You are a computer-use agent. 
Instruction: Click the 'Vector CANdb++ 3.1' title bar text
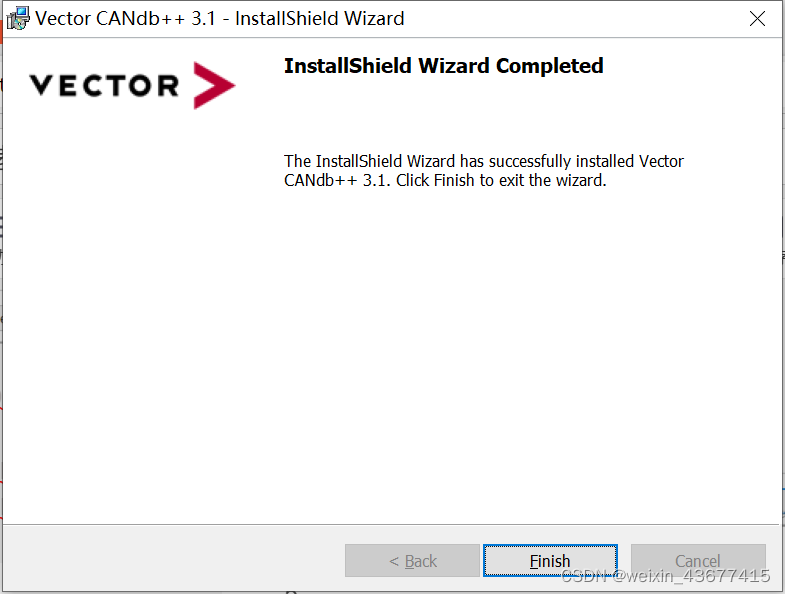pyautogui.click(x=125, y=19)
